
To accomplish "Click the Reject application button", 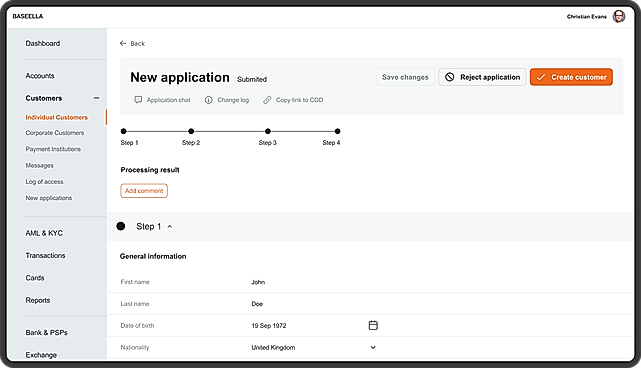I will coord(482,77).
